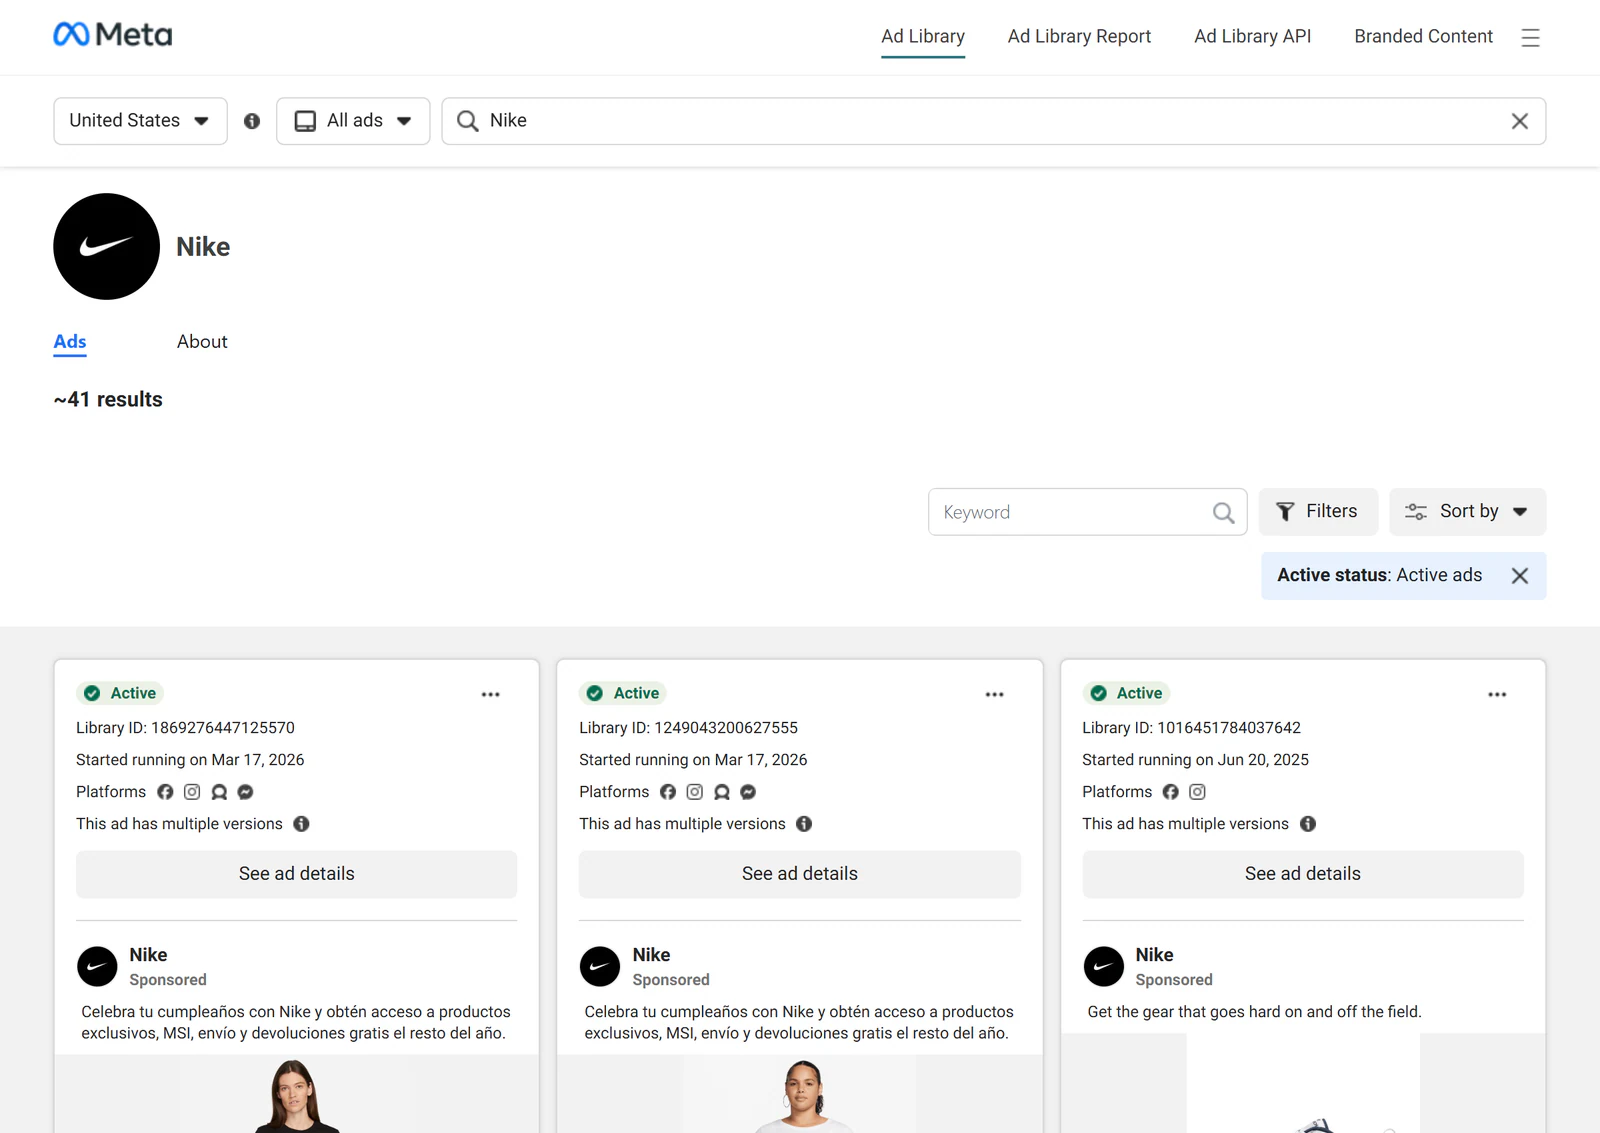
Task: Expand the United States country dropdown
Action: tap(140, 121)
